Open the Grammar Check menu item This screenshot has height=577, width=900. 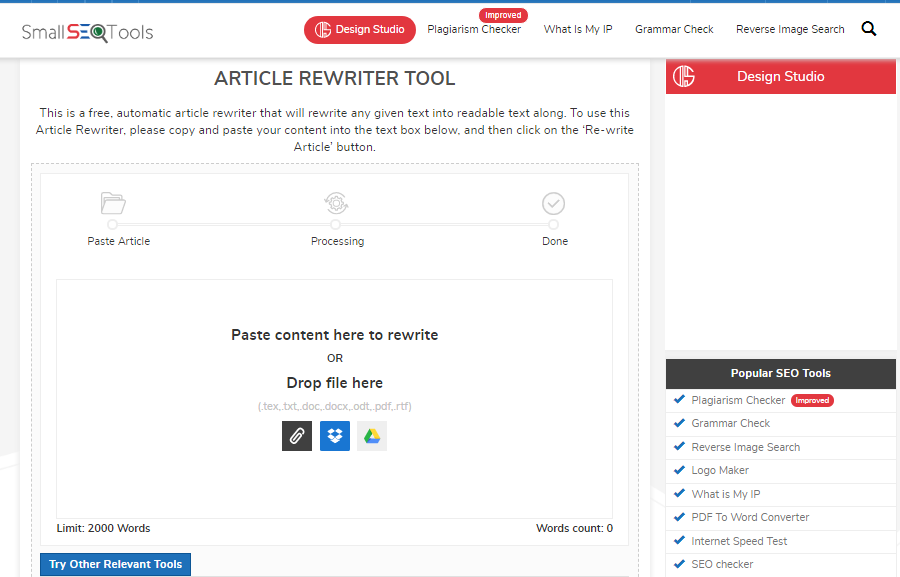pyautogui.click(x=674, y=29)
